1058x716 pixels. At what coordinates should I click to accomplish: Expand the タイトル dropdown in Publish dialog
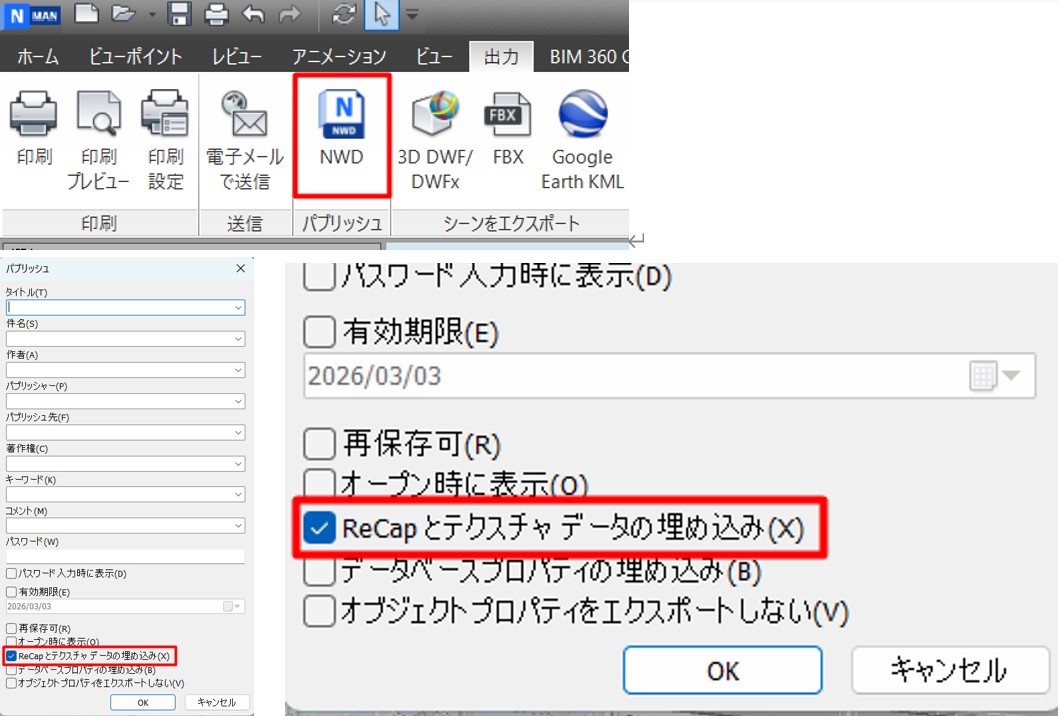pos(238,308)
